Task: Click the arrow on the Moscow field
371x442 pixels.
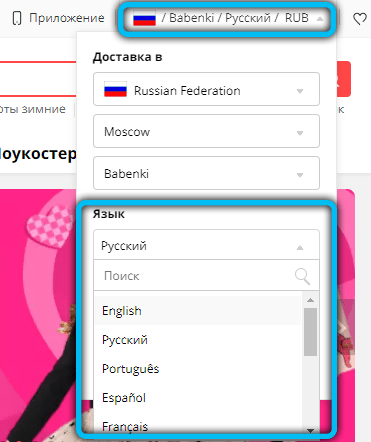Action: [x=300, y=133]
